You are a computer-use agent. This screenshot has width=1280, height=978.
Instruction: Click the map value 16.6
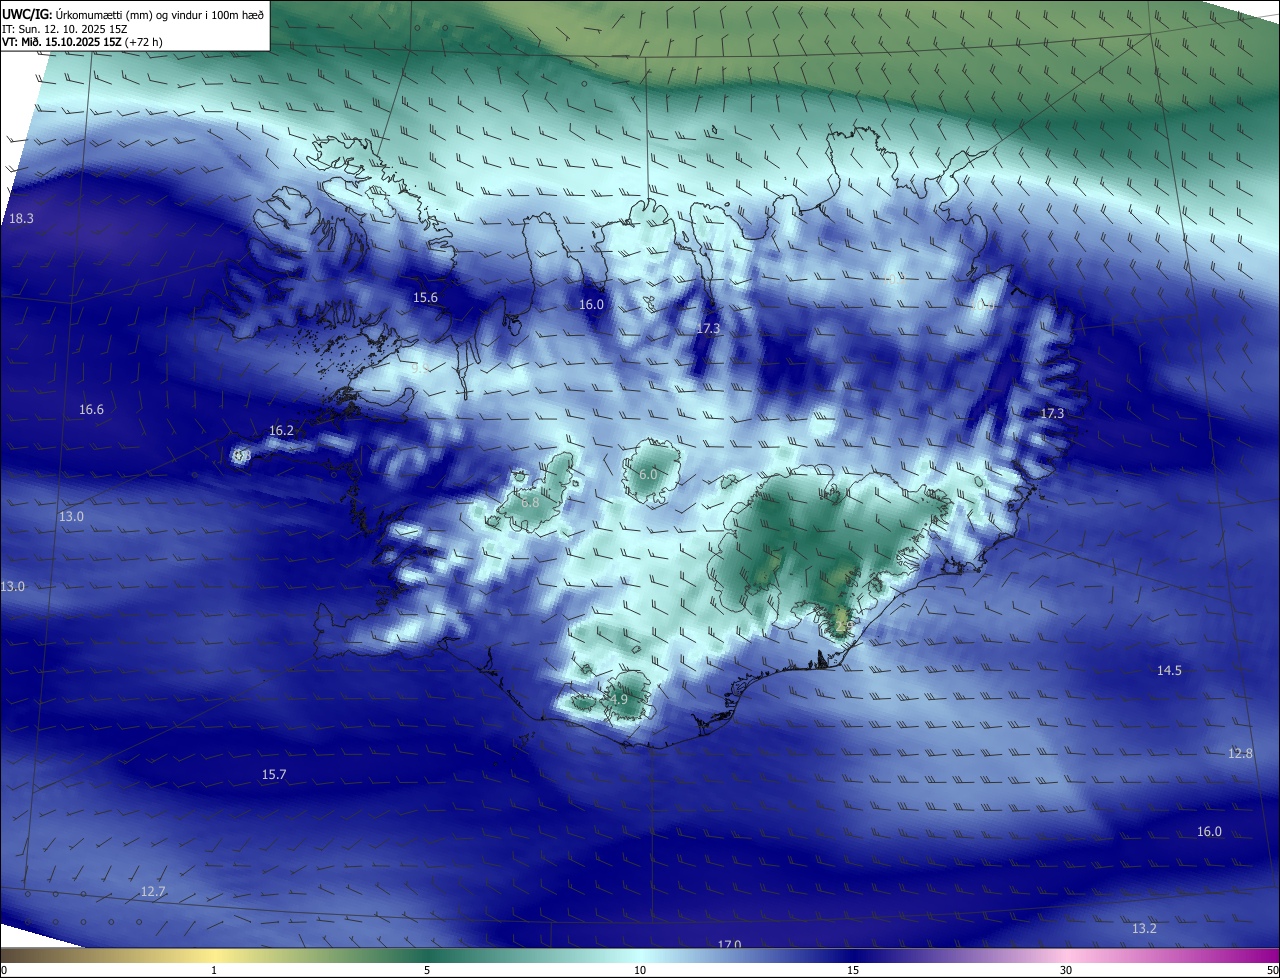tap(92, 410)
